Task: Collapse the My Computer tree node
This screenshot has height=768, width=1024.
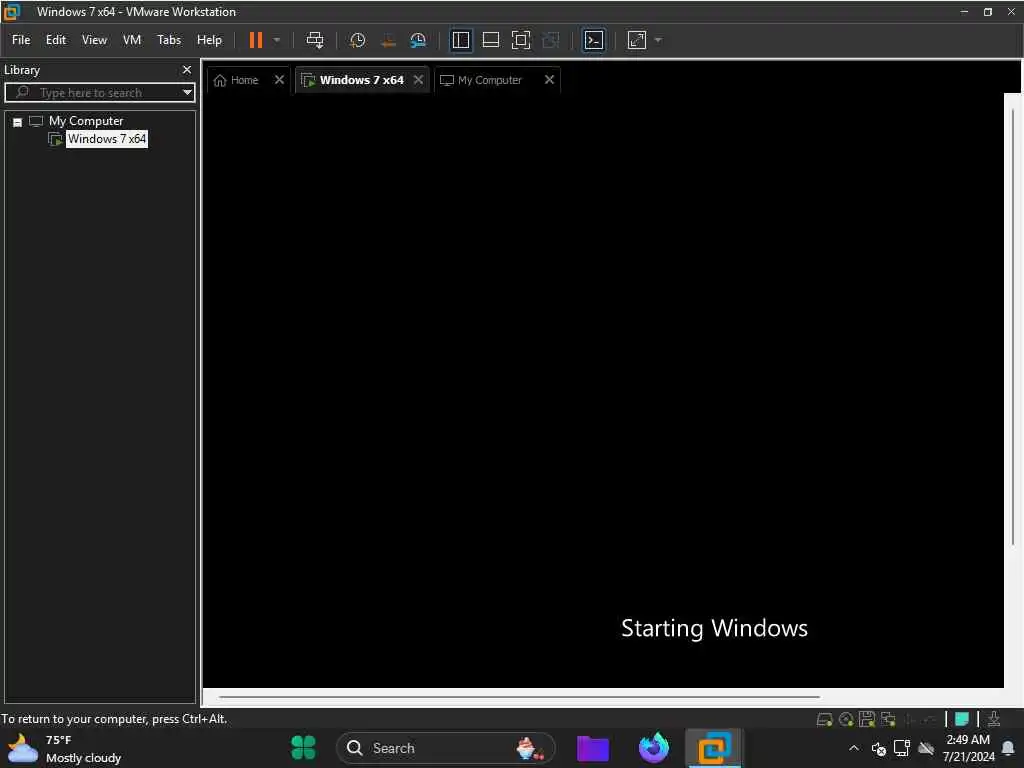Action: point(18,122)
